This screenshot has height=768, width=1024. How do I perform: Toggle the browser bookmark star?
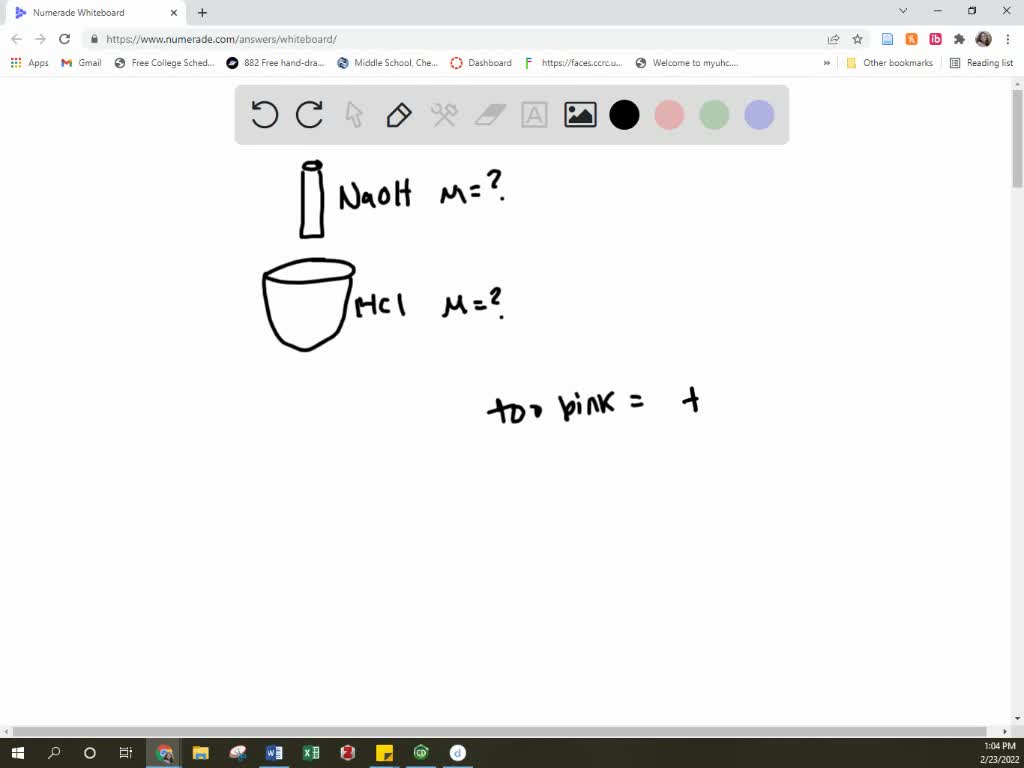point(856,39)
